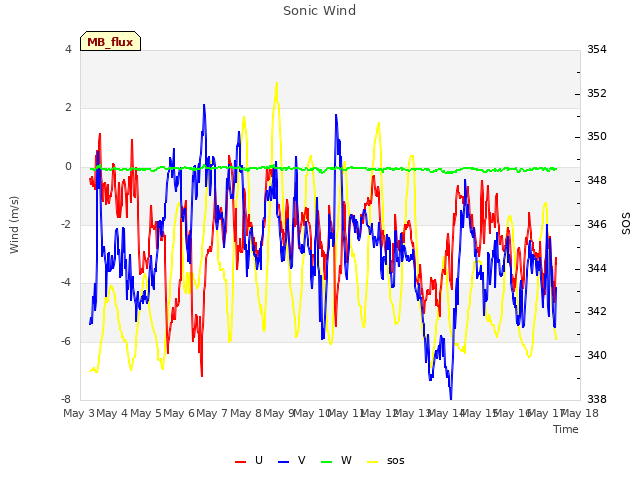Image resolution: width=640 pixels, height=480 pixels.
Task: Click the 350 tick on sos axis
Action: [597, 136]
